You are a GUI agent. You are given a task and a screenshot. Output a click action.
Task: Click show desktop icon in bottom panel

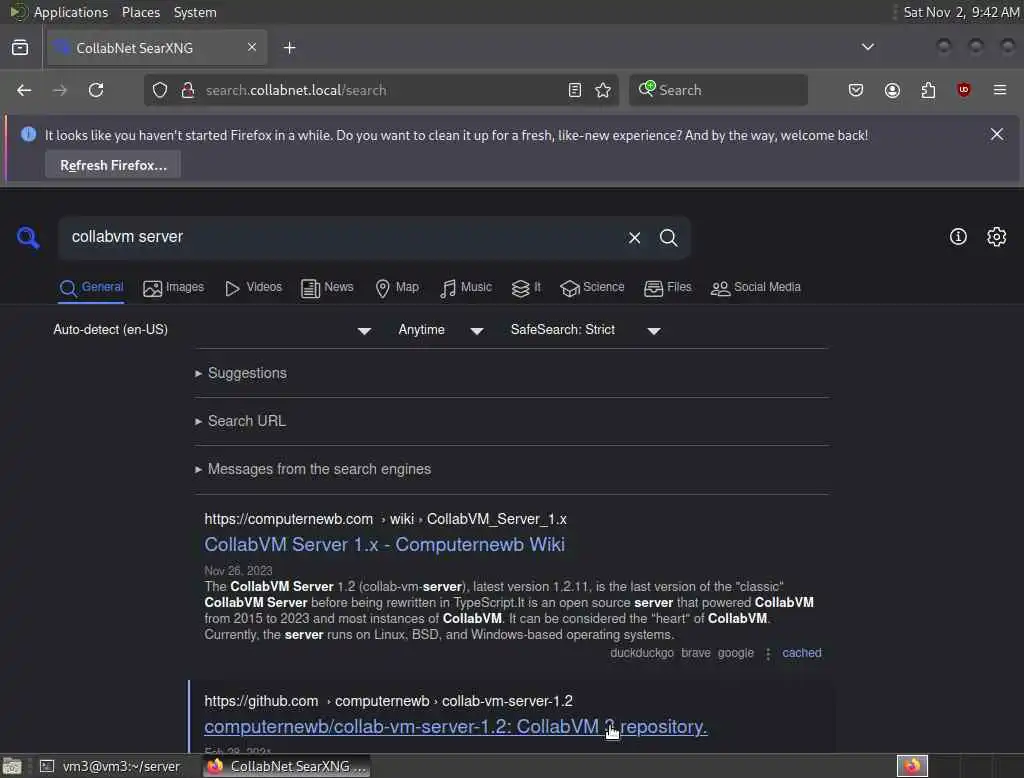[x=12, y=766]
